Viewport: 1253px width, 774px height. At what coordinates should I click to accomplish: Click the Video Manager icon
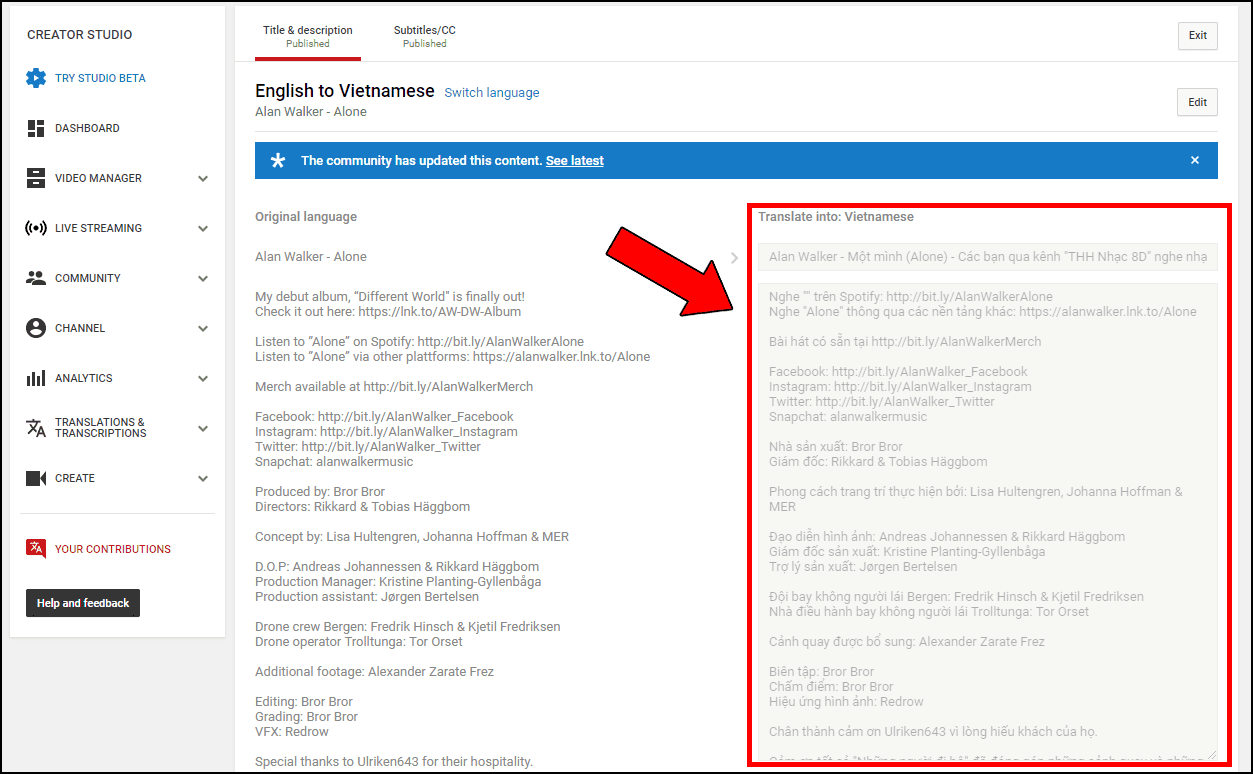(36, 178)
